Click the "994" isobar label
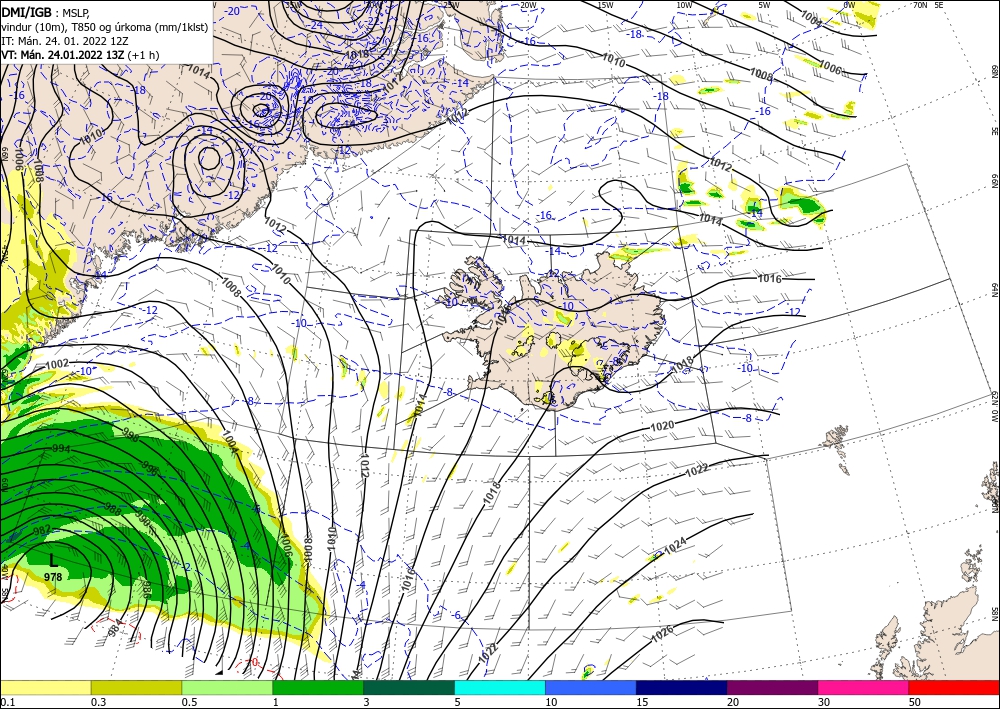1000x709 pixels. (x=61, y=449)
